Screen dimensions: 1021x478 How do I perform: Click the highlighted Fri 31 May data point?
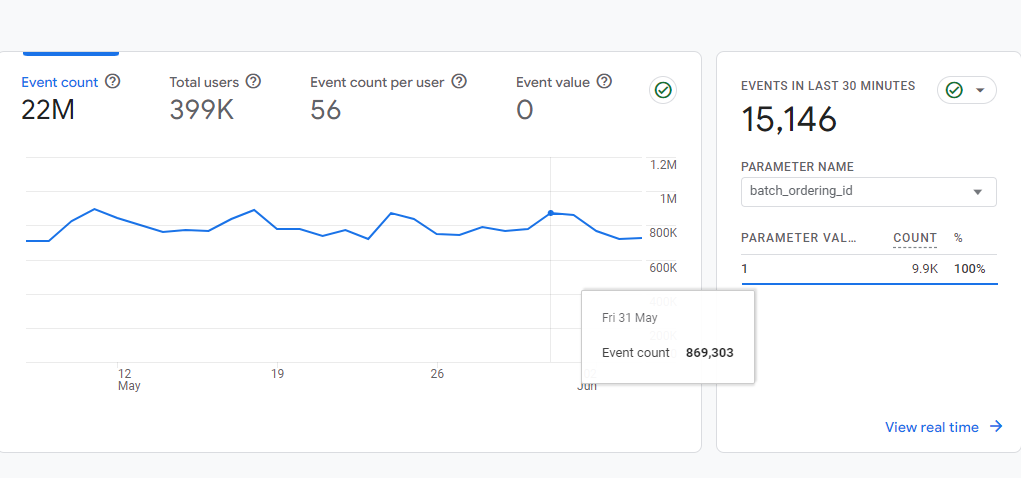[551, 213]
